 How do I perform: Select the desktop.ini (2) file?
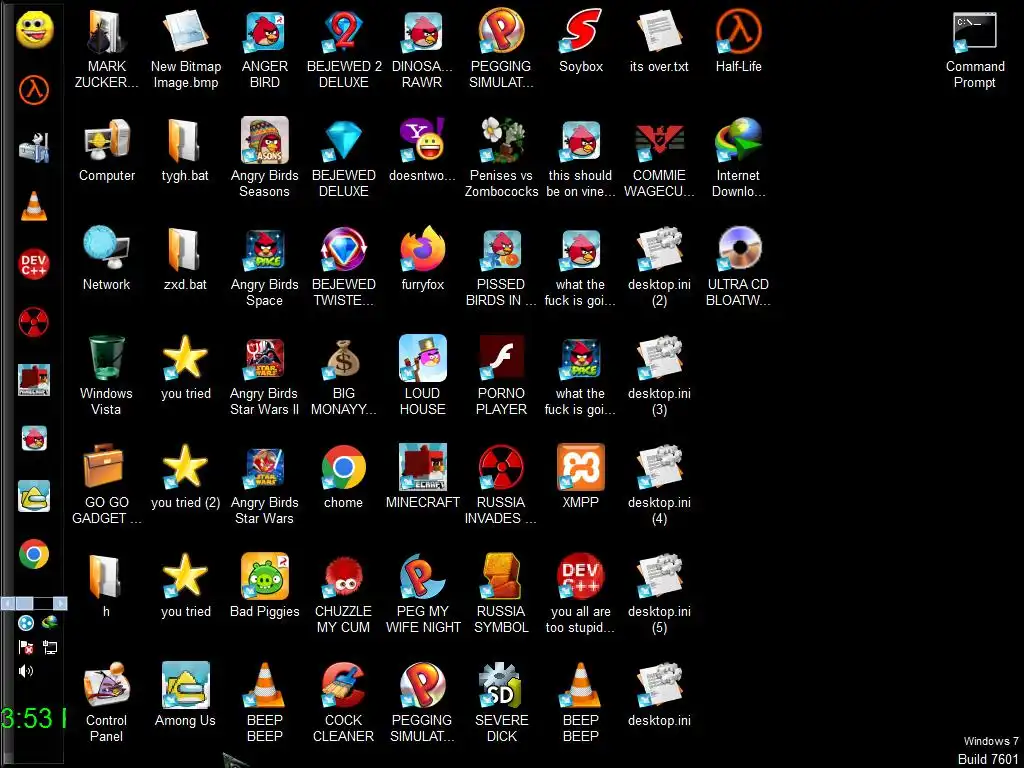660,267
